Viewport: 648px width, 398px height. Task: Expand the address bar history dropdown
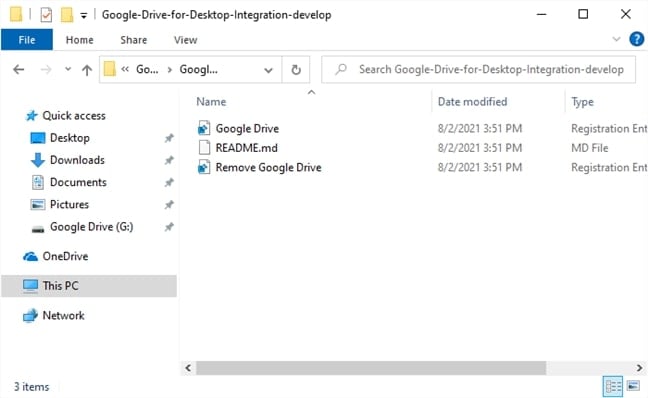click(268, 70)
